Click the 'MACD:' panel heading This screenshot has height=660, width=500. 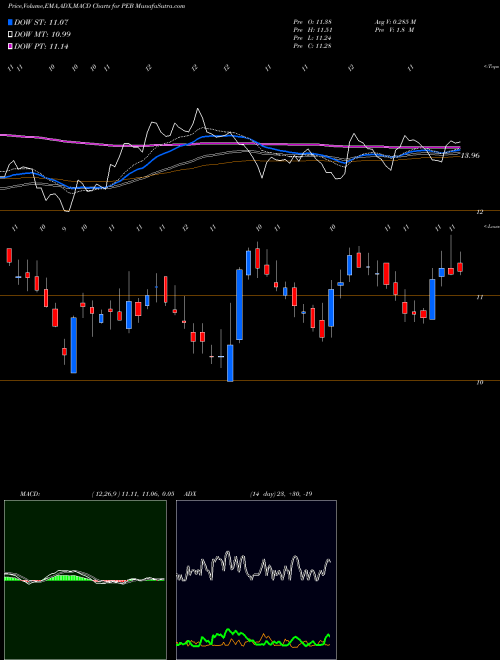pos(29,494)
